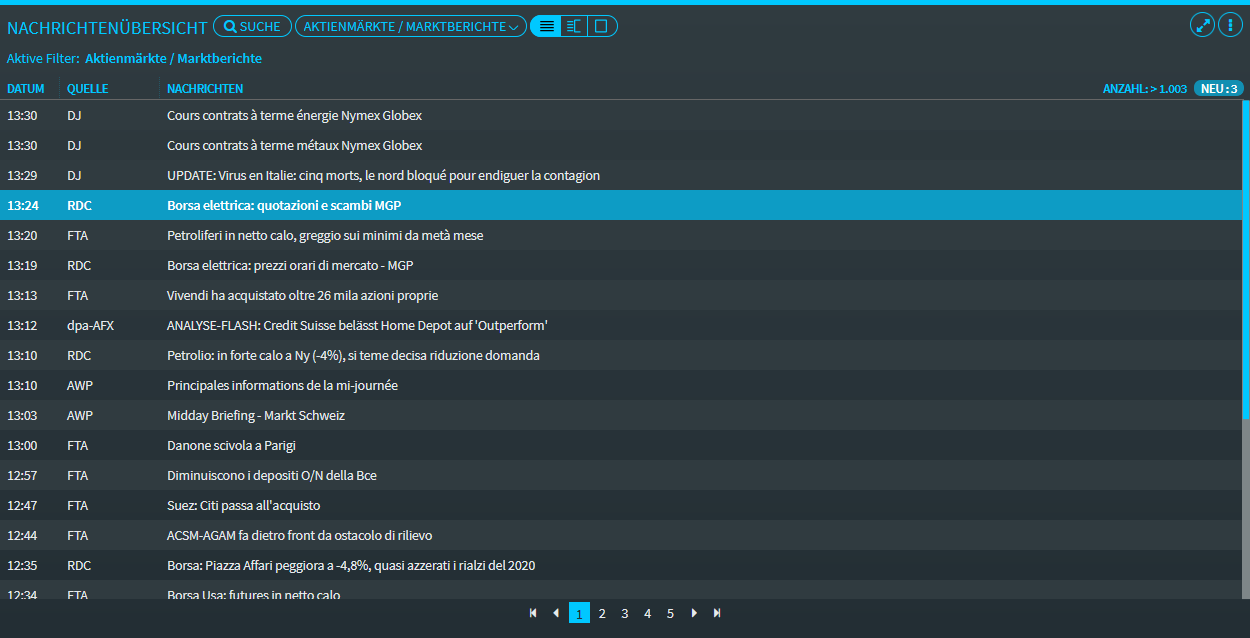Go to the next page

point(694,613)
